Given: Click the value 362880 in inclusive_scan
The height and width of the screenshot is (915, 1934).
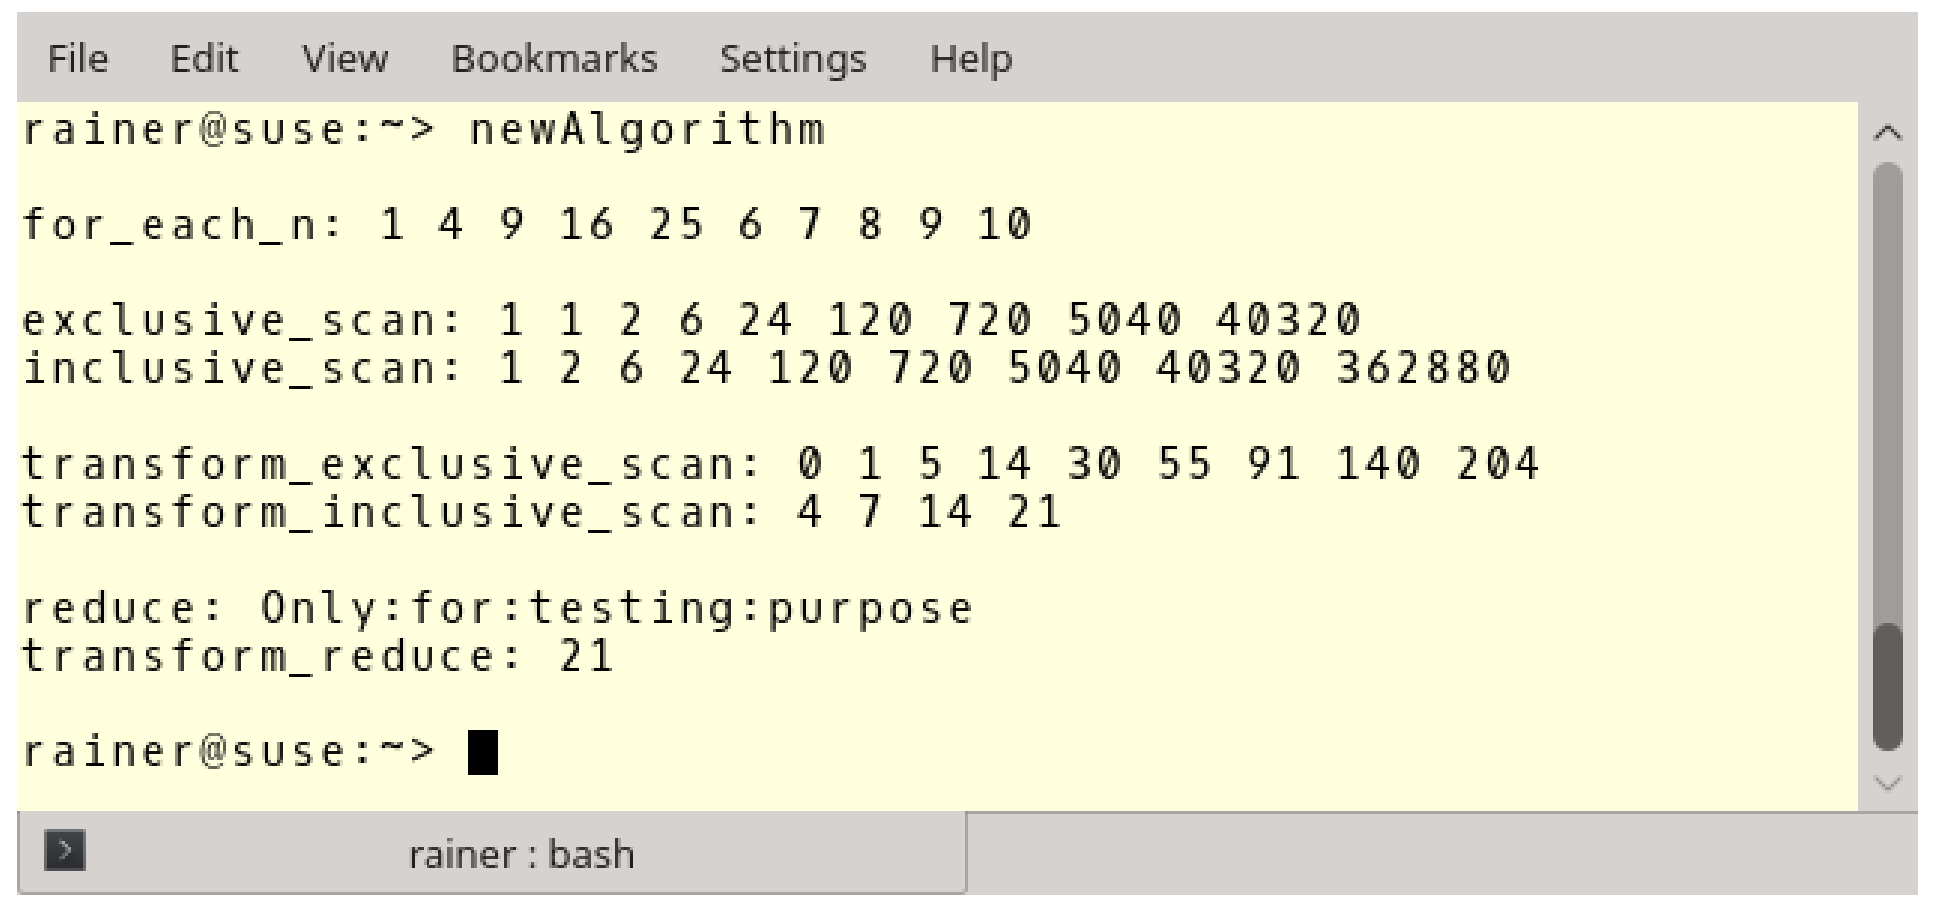Looking at the screenshot, I should coord(1423,368).
